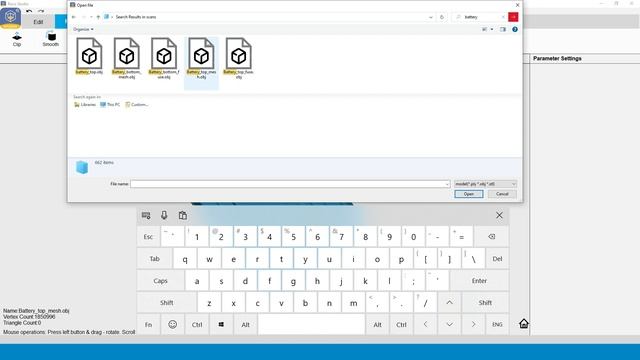Switch to the Edit tab in Revo Studio
640x360 pixels.
point(38,22)
